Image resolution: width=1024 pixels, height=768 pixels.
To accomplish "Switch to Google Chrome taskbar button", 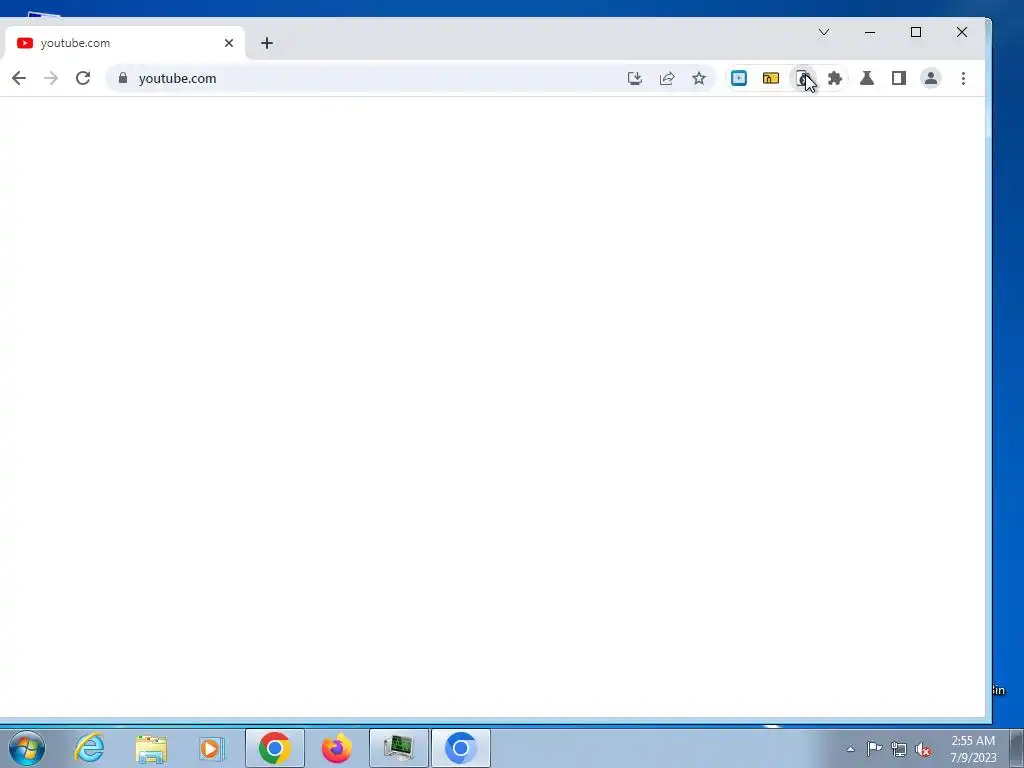I will pyautogui.click(x=275, y=748).
